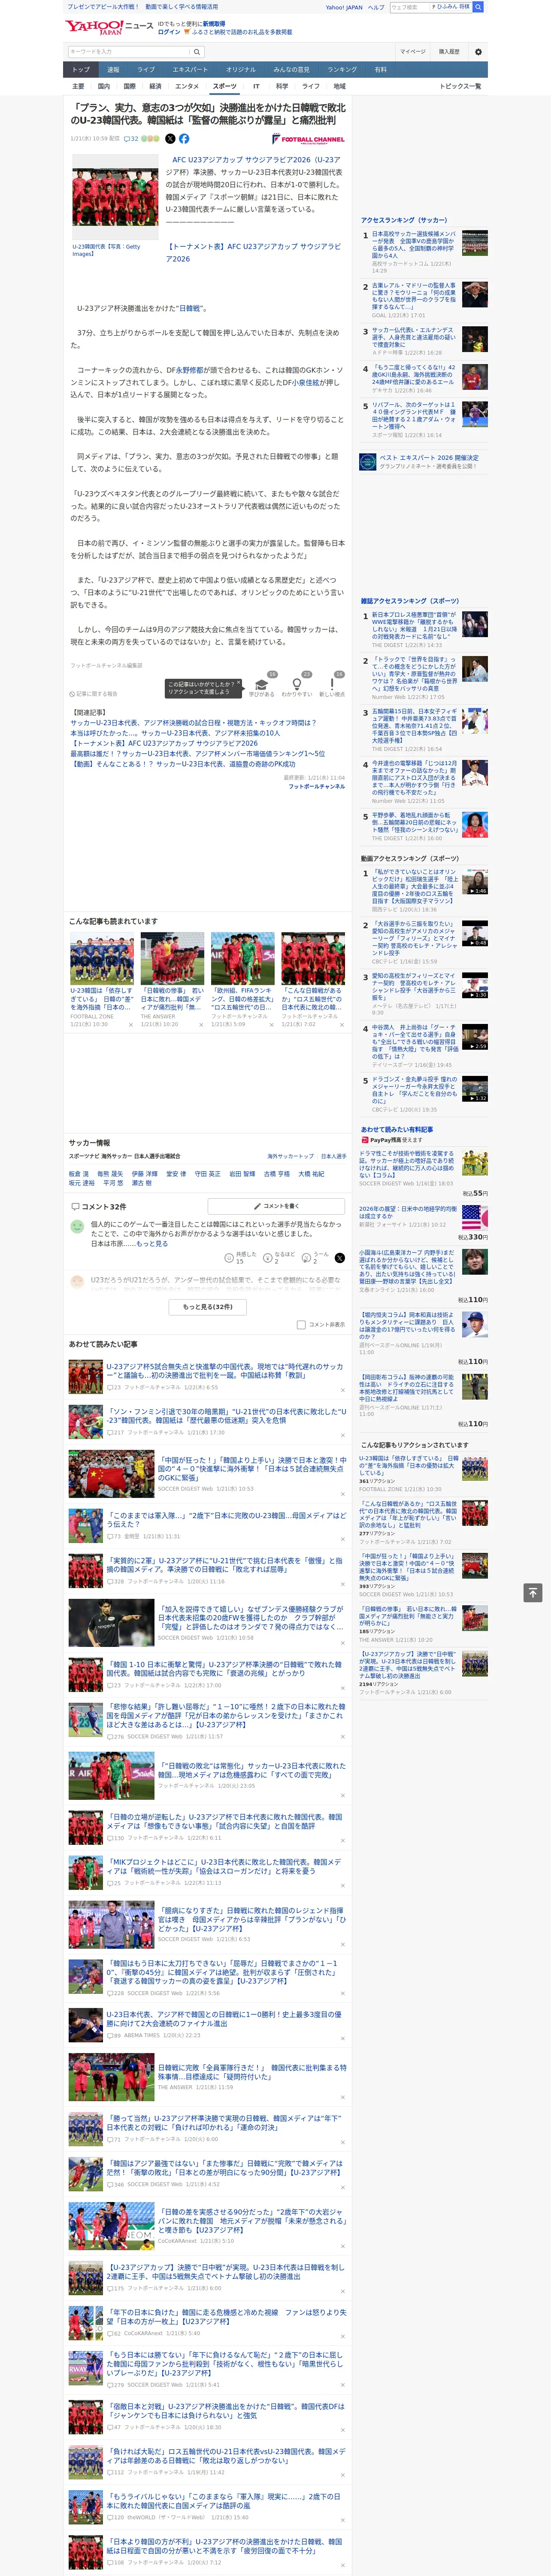Open the 地域 category
The width and height of the screenshot is (551, 2576).
tap(339, 86)
